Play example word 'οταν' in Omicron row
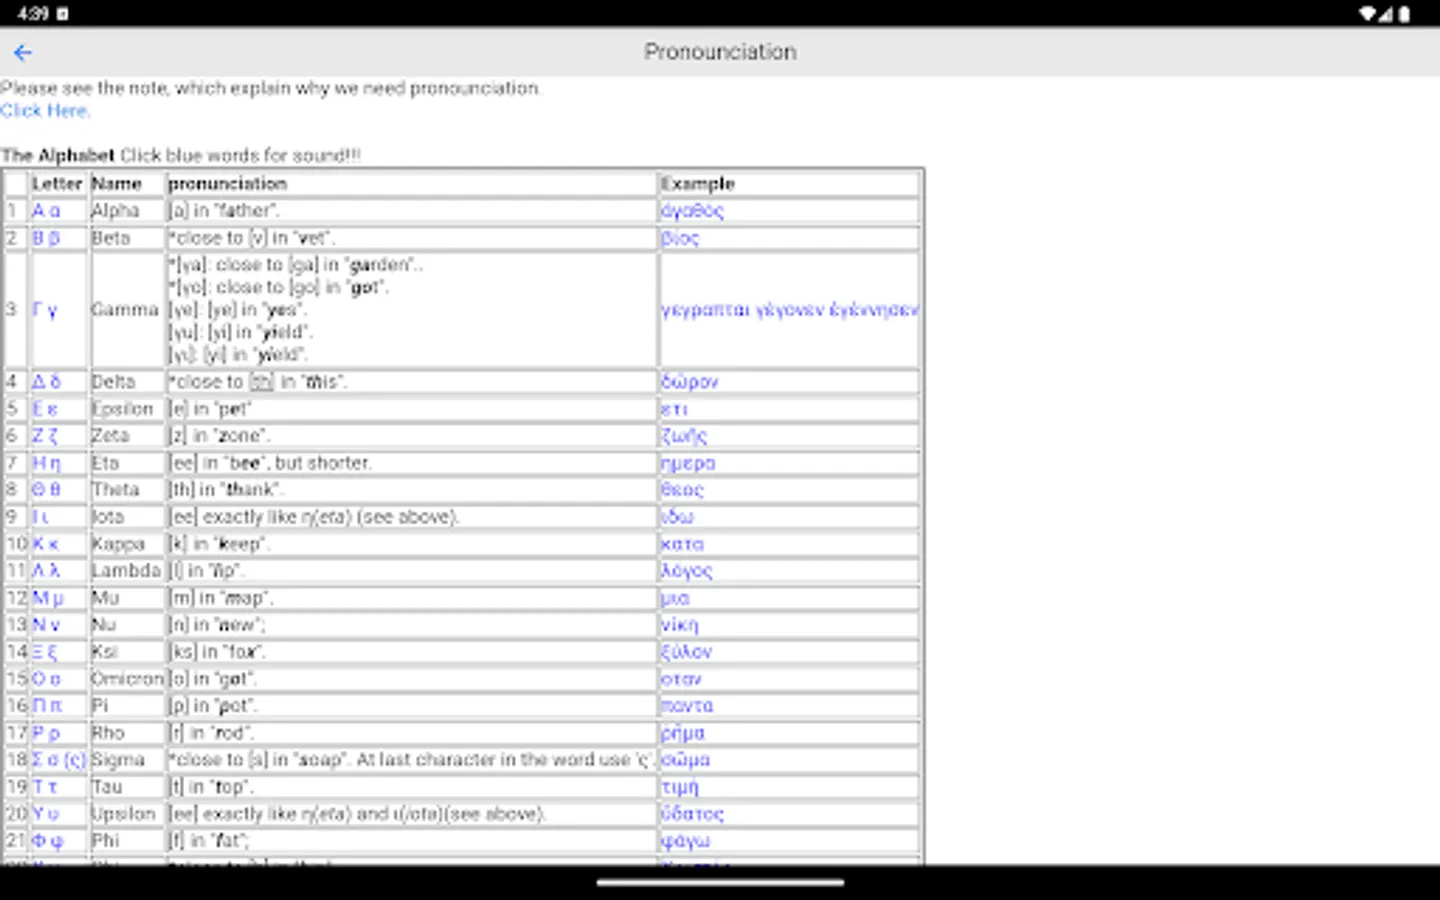1440x900 pixels. tap(681, 679)
